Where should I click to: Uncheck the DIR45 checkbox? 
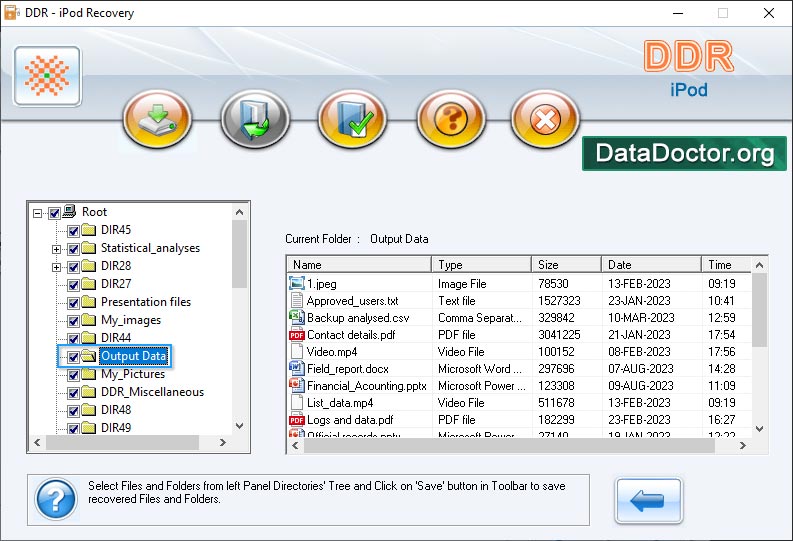pyautogui.click(x=73, y=231)
